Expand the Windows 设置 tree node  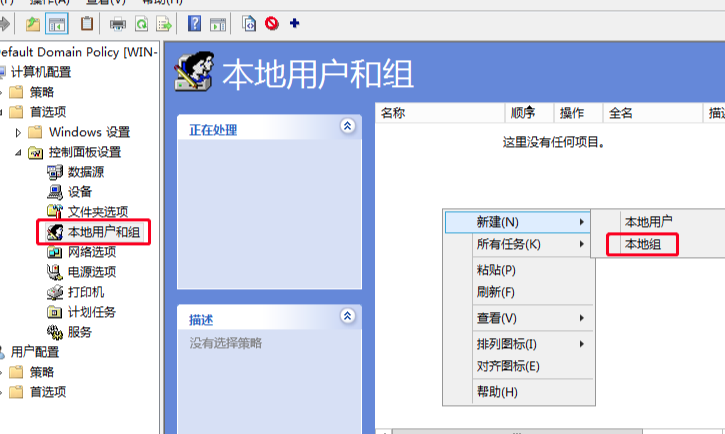(18, 132)
